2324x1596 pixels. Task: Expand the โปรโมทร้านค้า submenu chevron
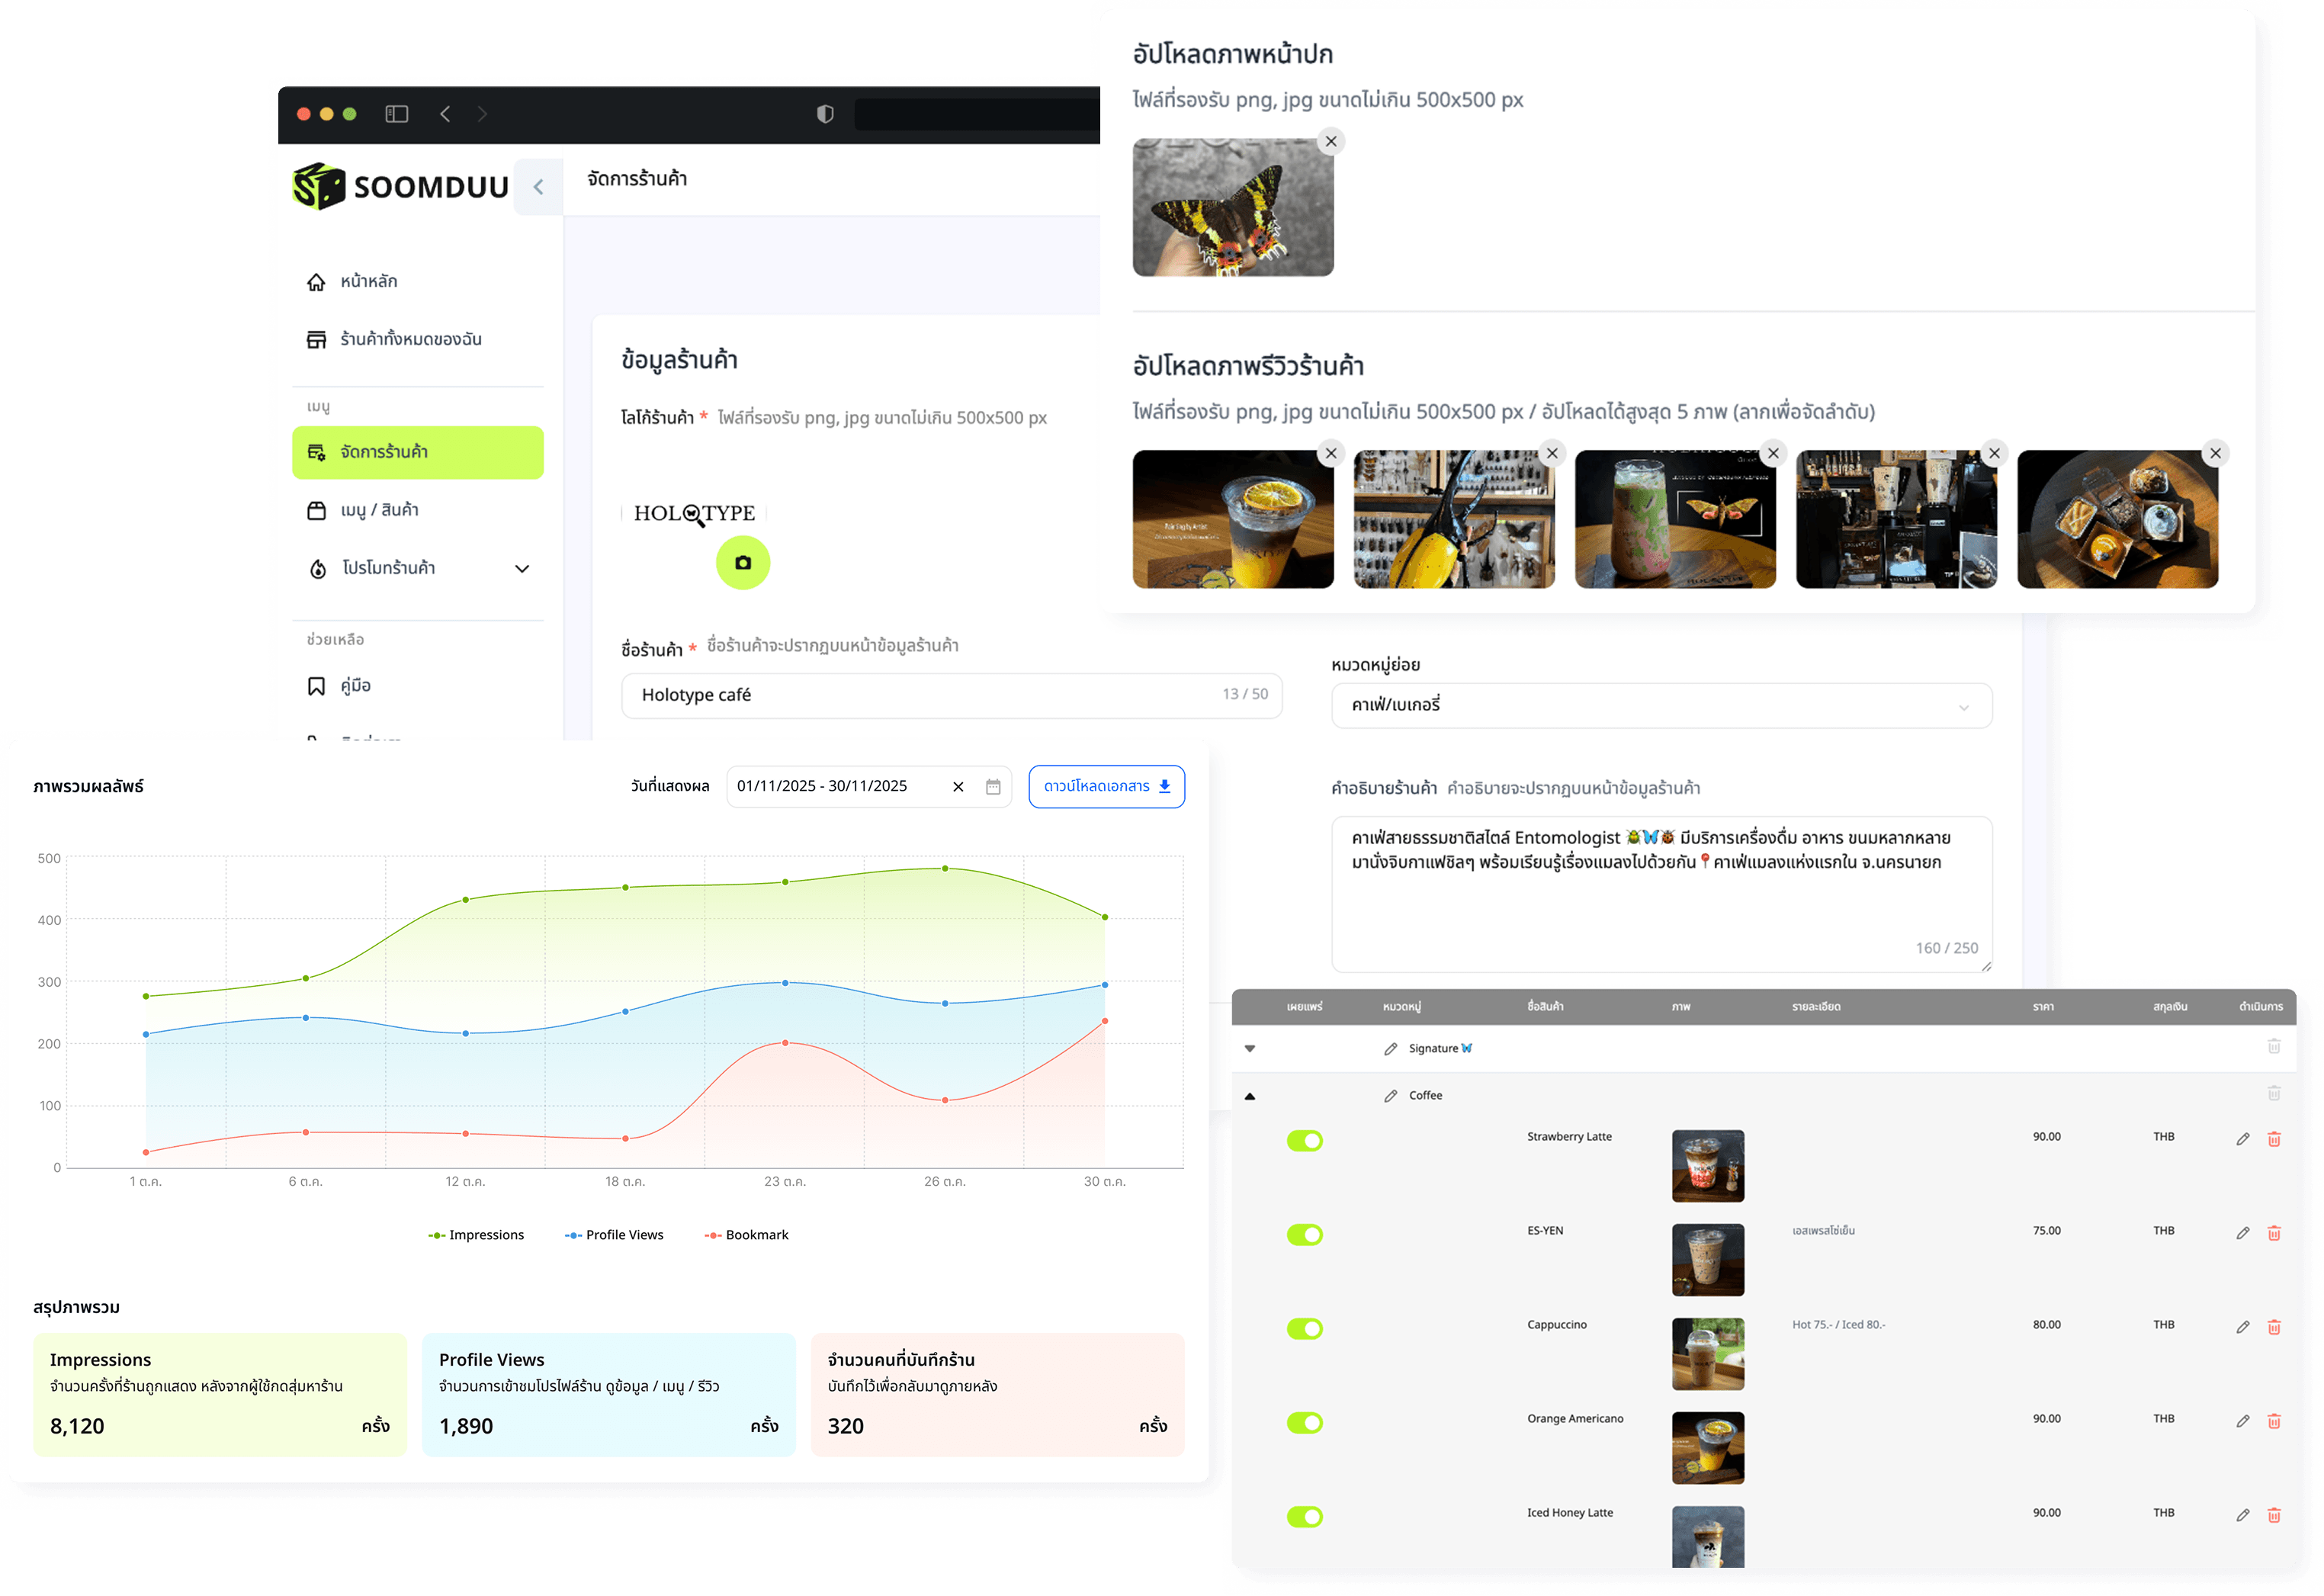point(522,568)
